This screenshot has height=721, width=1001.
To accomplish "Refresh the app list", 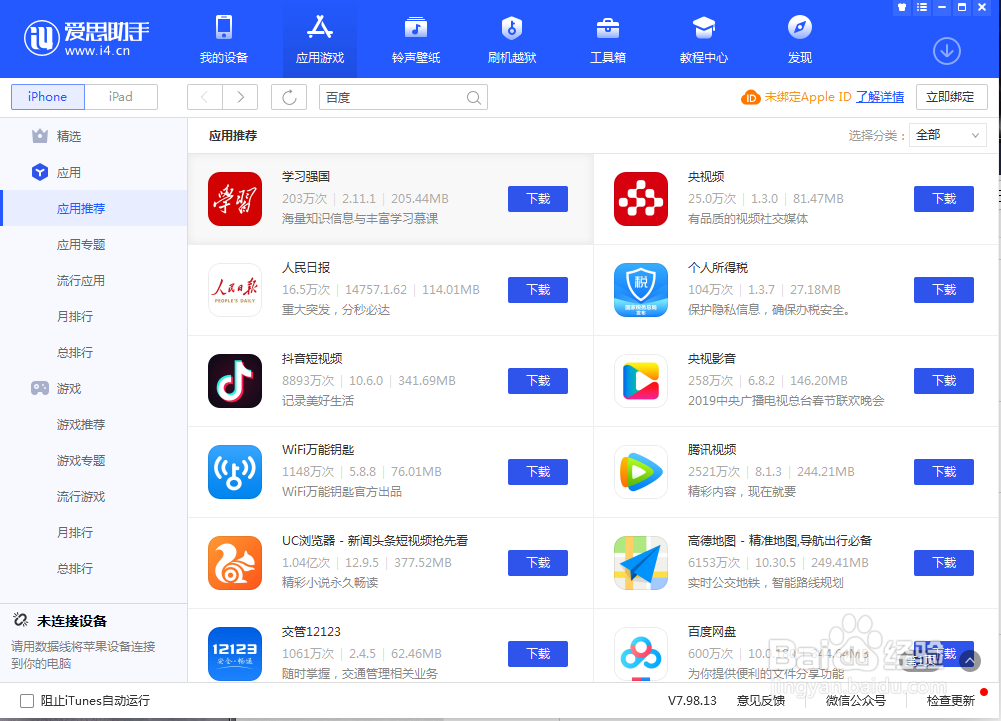I will [x=289, y=97].
